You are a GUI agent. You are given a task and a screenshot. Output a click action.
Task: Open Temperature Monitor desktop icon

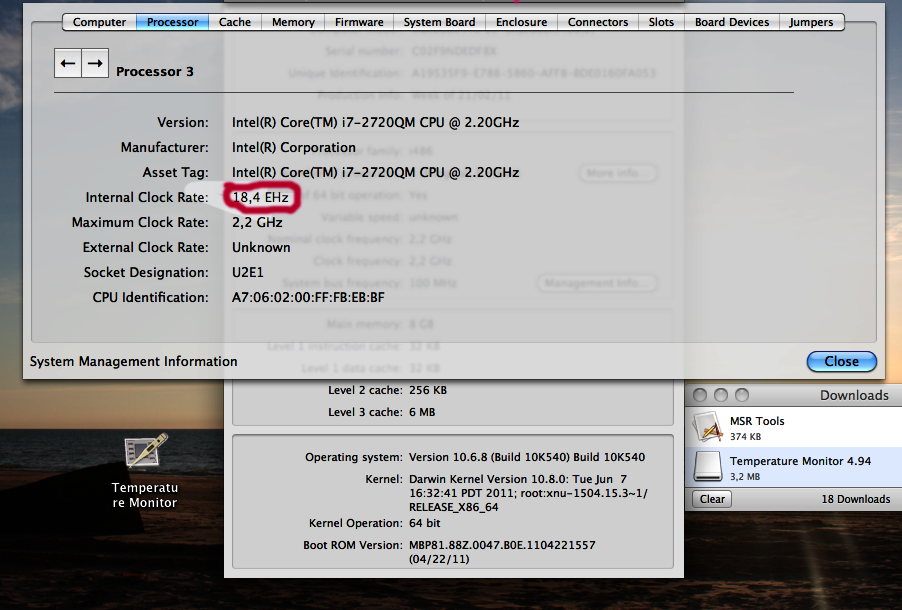[146, 451]
